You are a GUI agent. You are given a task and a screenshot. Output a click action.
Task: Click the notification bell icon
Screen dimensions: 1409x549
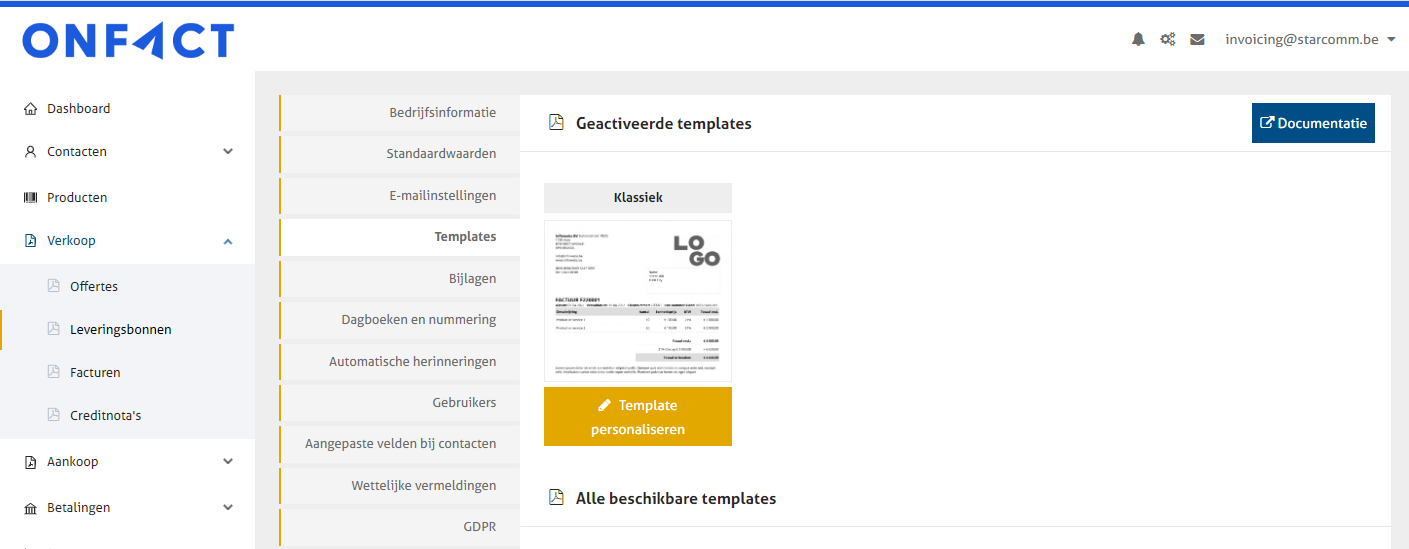[x=1138, y=40]
